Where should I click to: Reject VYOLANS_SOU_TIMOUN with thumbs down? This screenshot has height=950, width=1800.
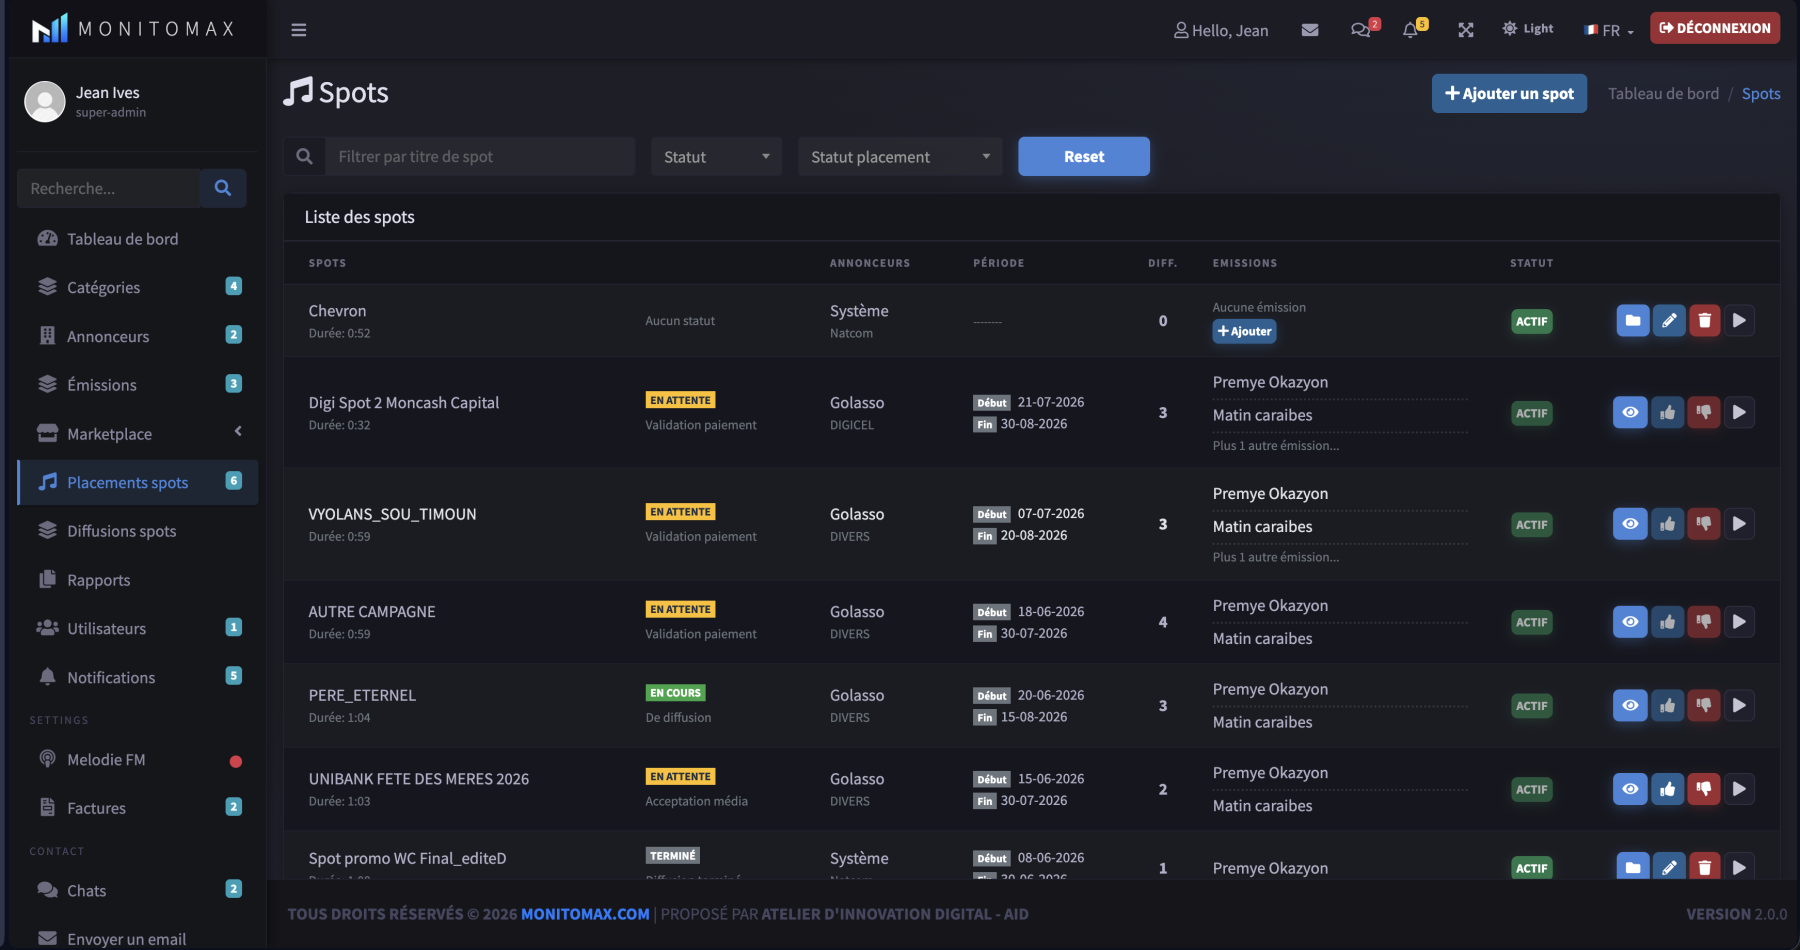1704,524
